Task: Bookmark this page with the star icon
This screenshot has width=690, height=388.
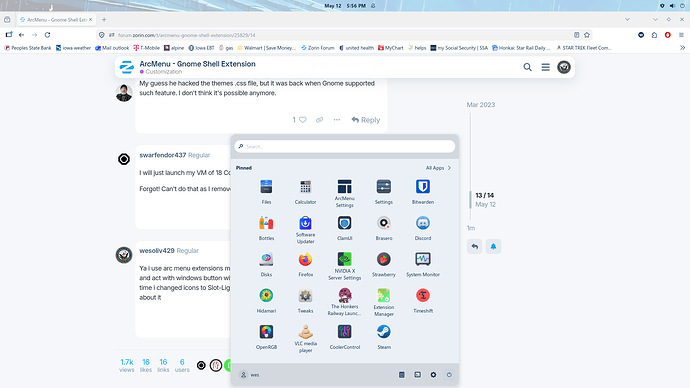Action: (x=587, y=35)
